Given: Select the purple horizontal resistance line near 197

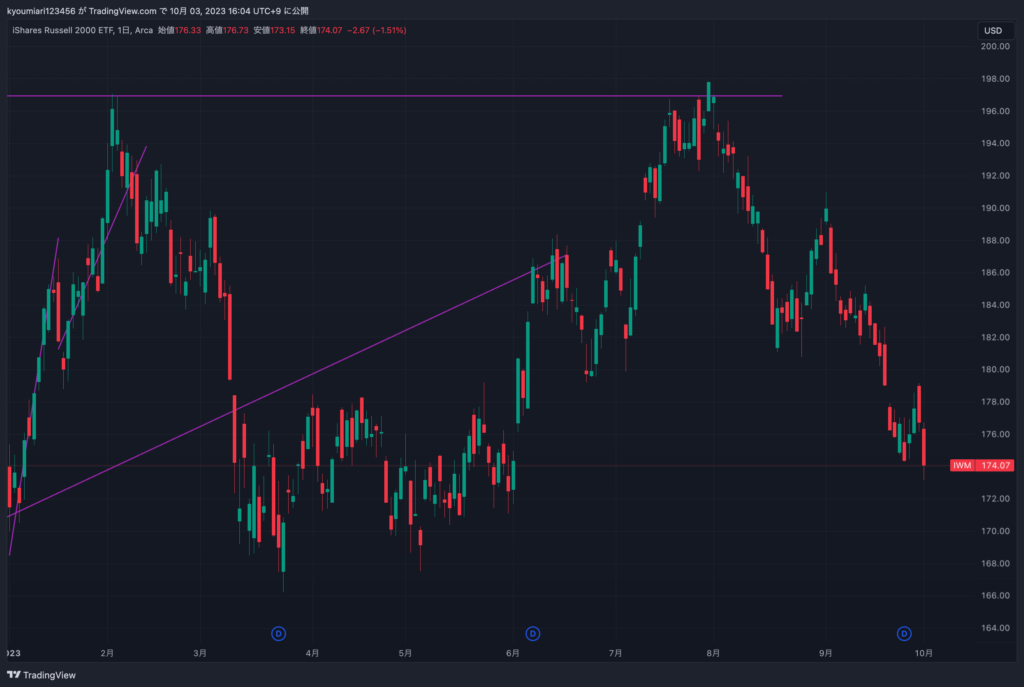Looking at the screenshot, I should [x=392, y=96].
